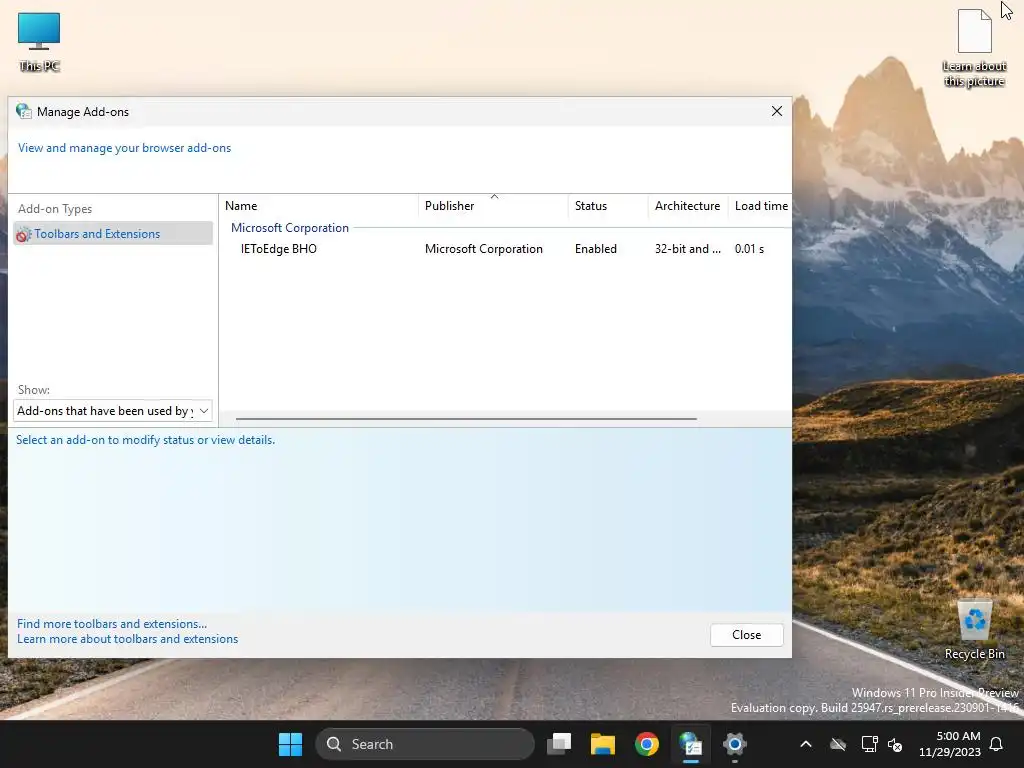Open Find more toolbars and extensions link

point(112,624)
